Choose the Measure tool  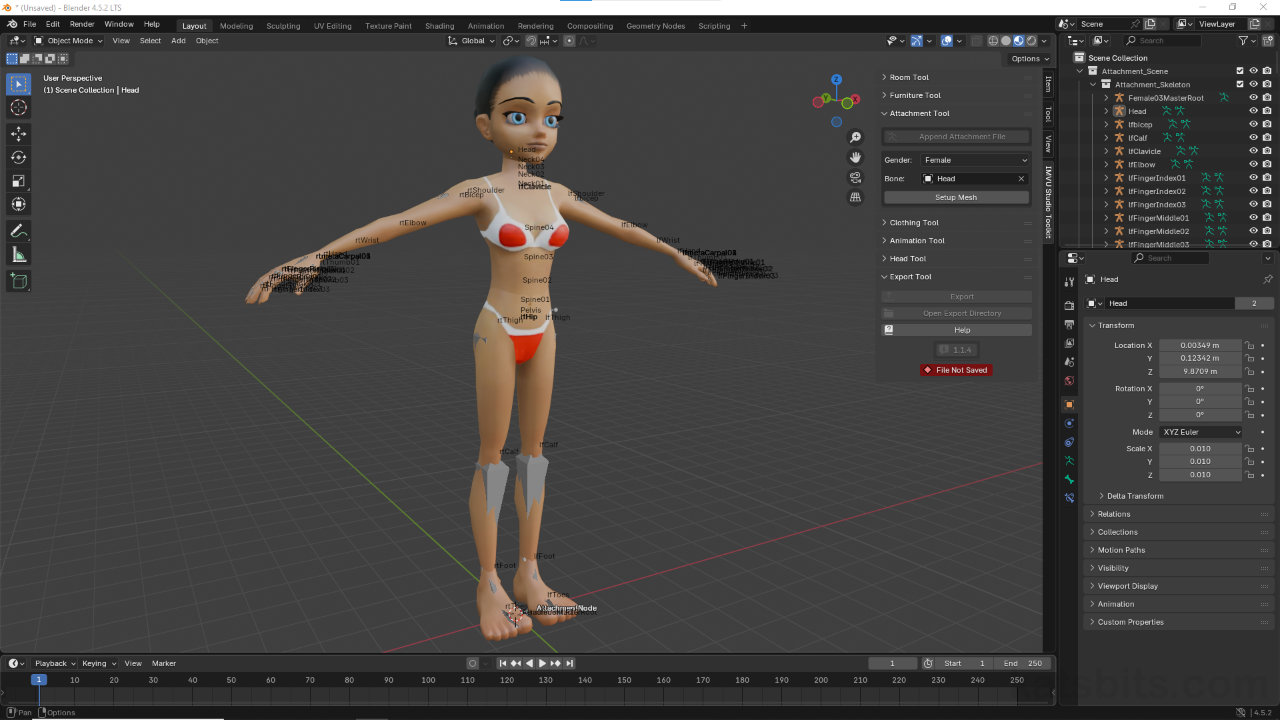18,255
